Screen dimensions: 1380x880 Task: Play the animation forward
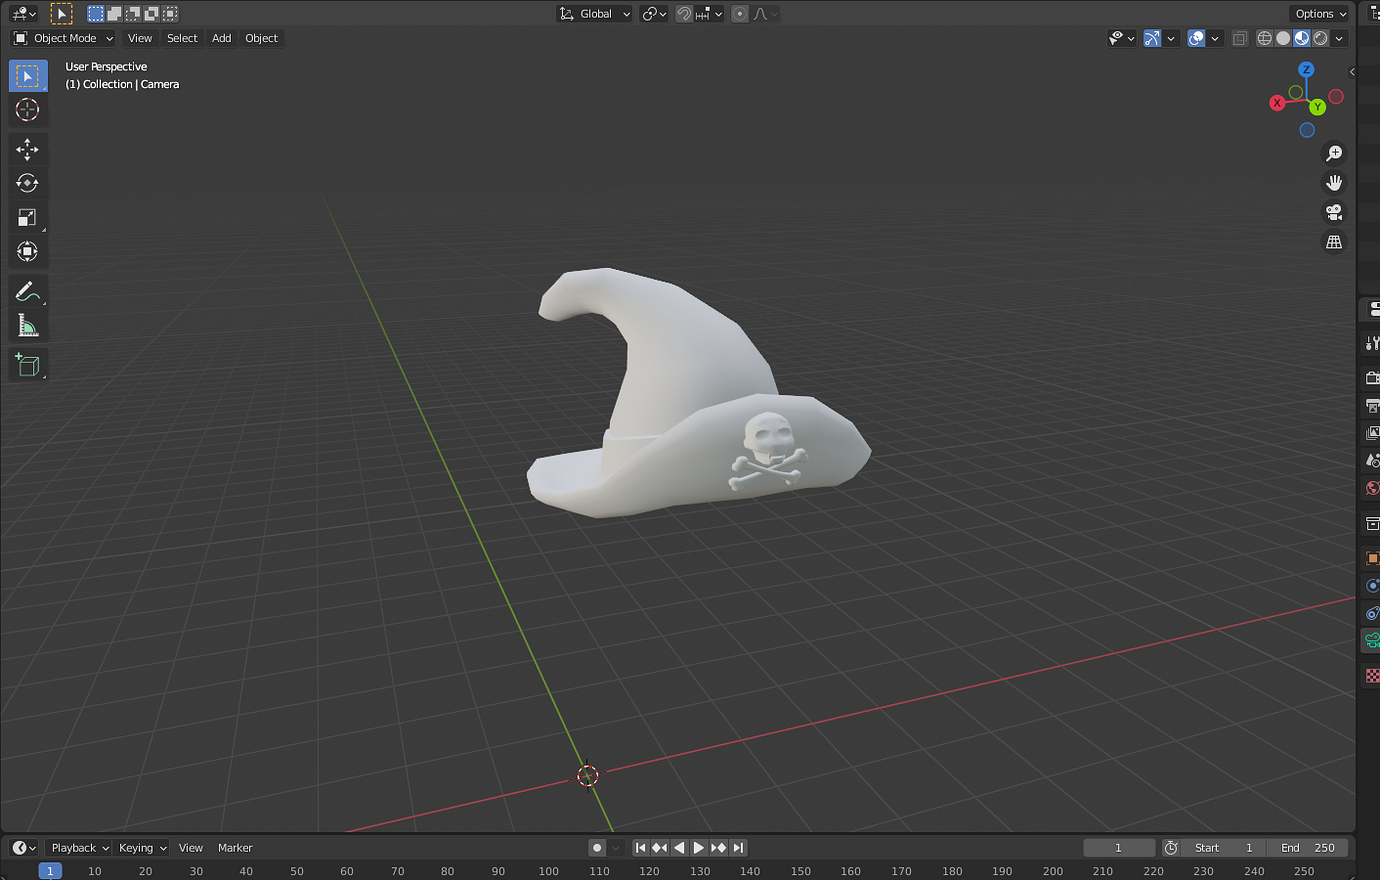coord(699,848)
